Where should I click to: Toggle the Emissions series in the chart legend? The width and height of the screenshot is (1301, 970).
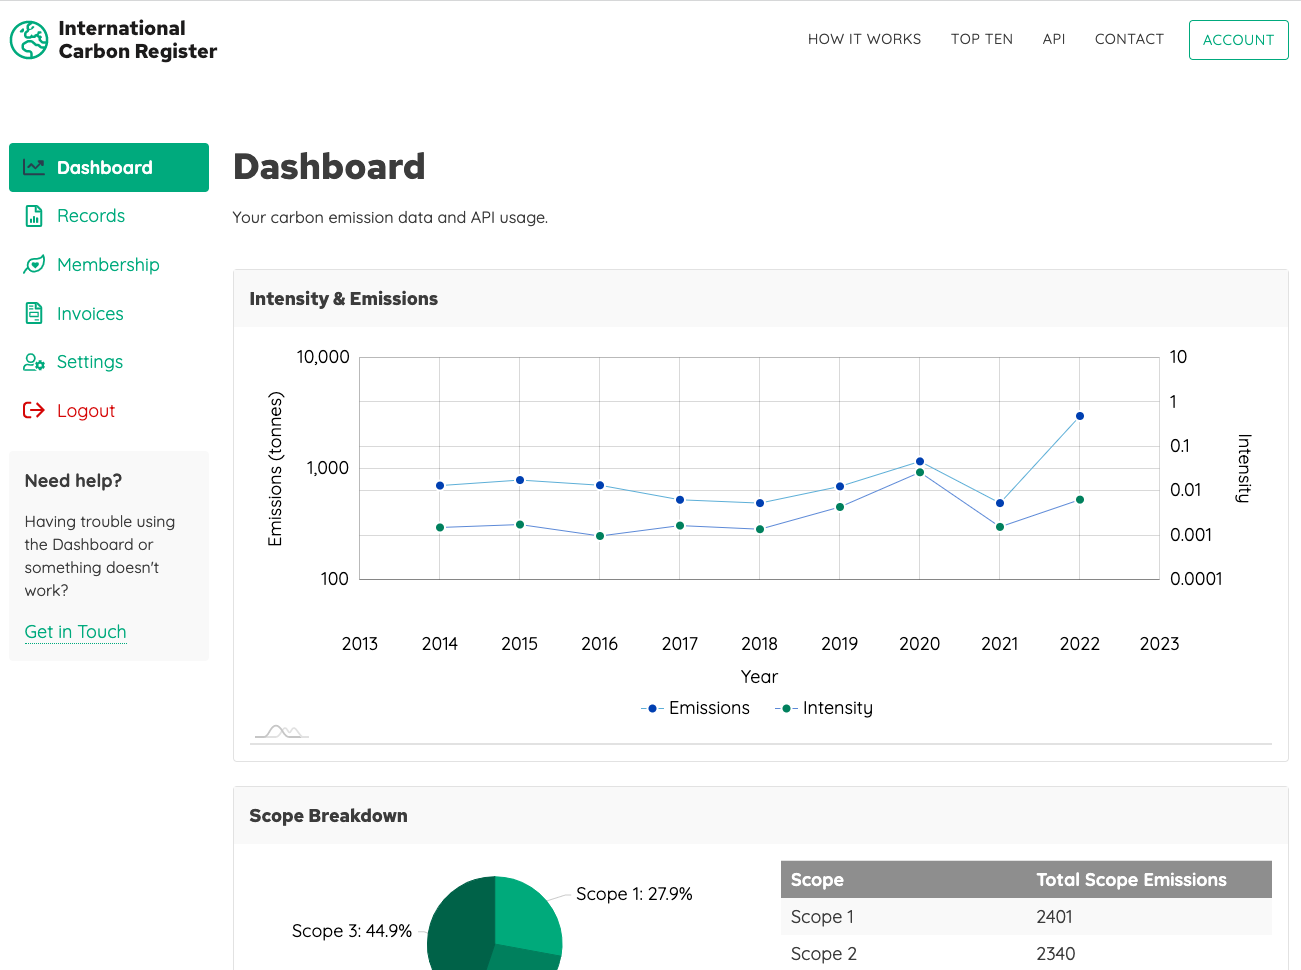tap(709, 708)
